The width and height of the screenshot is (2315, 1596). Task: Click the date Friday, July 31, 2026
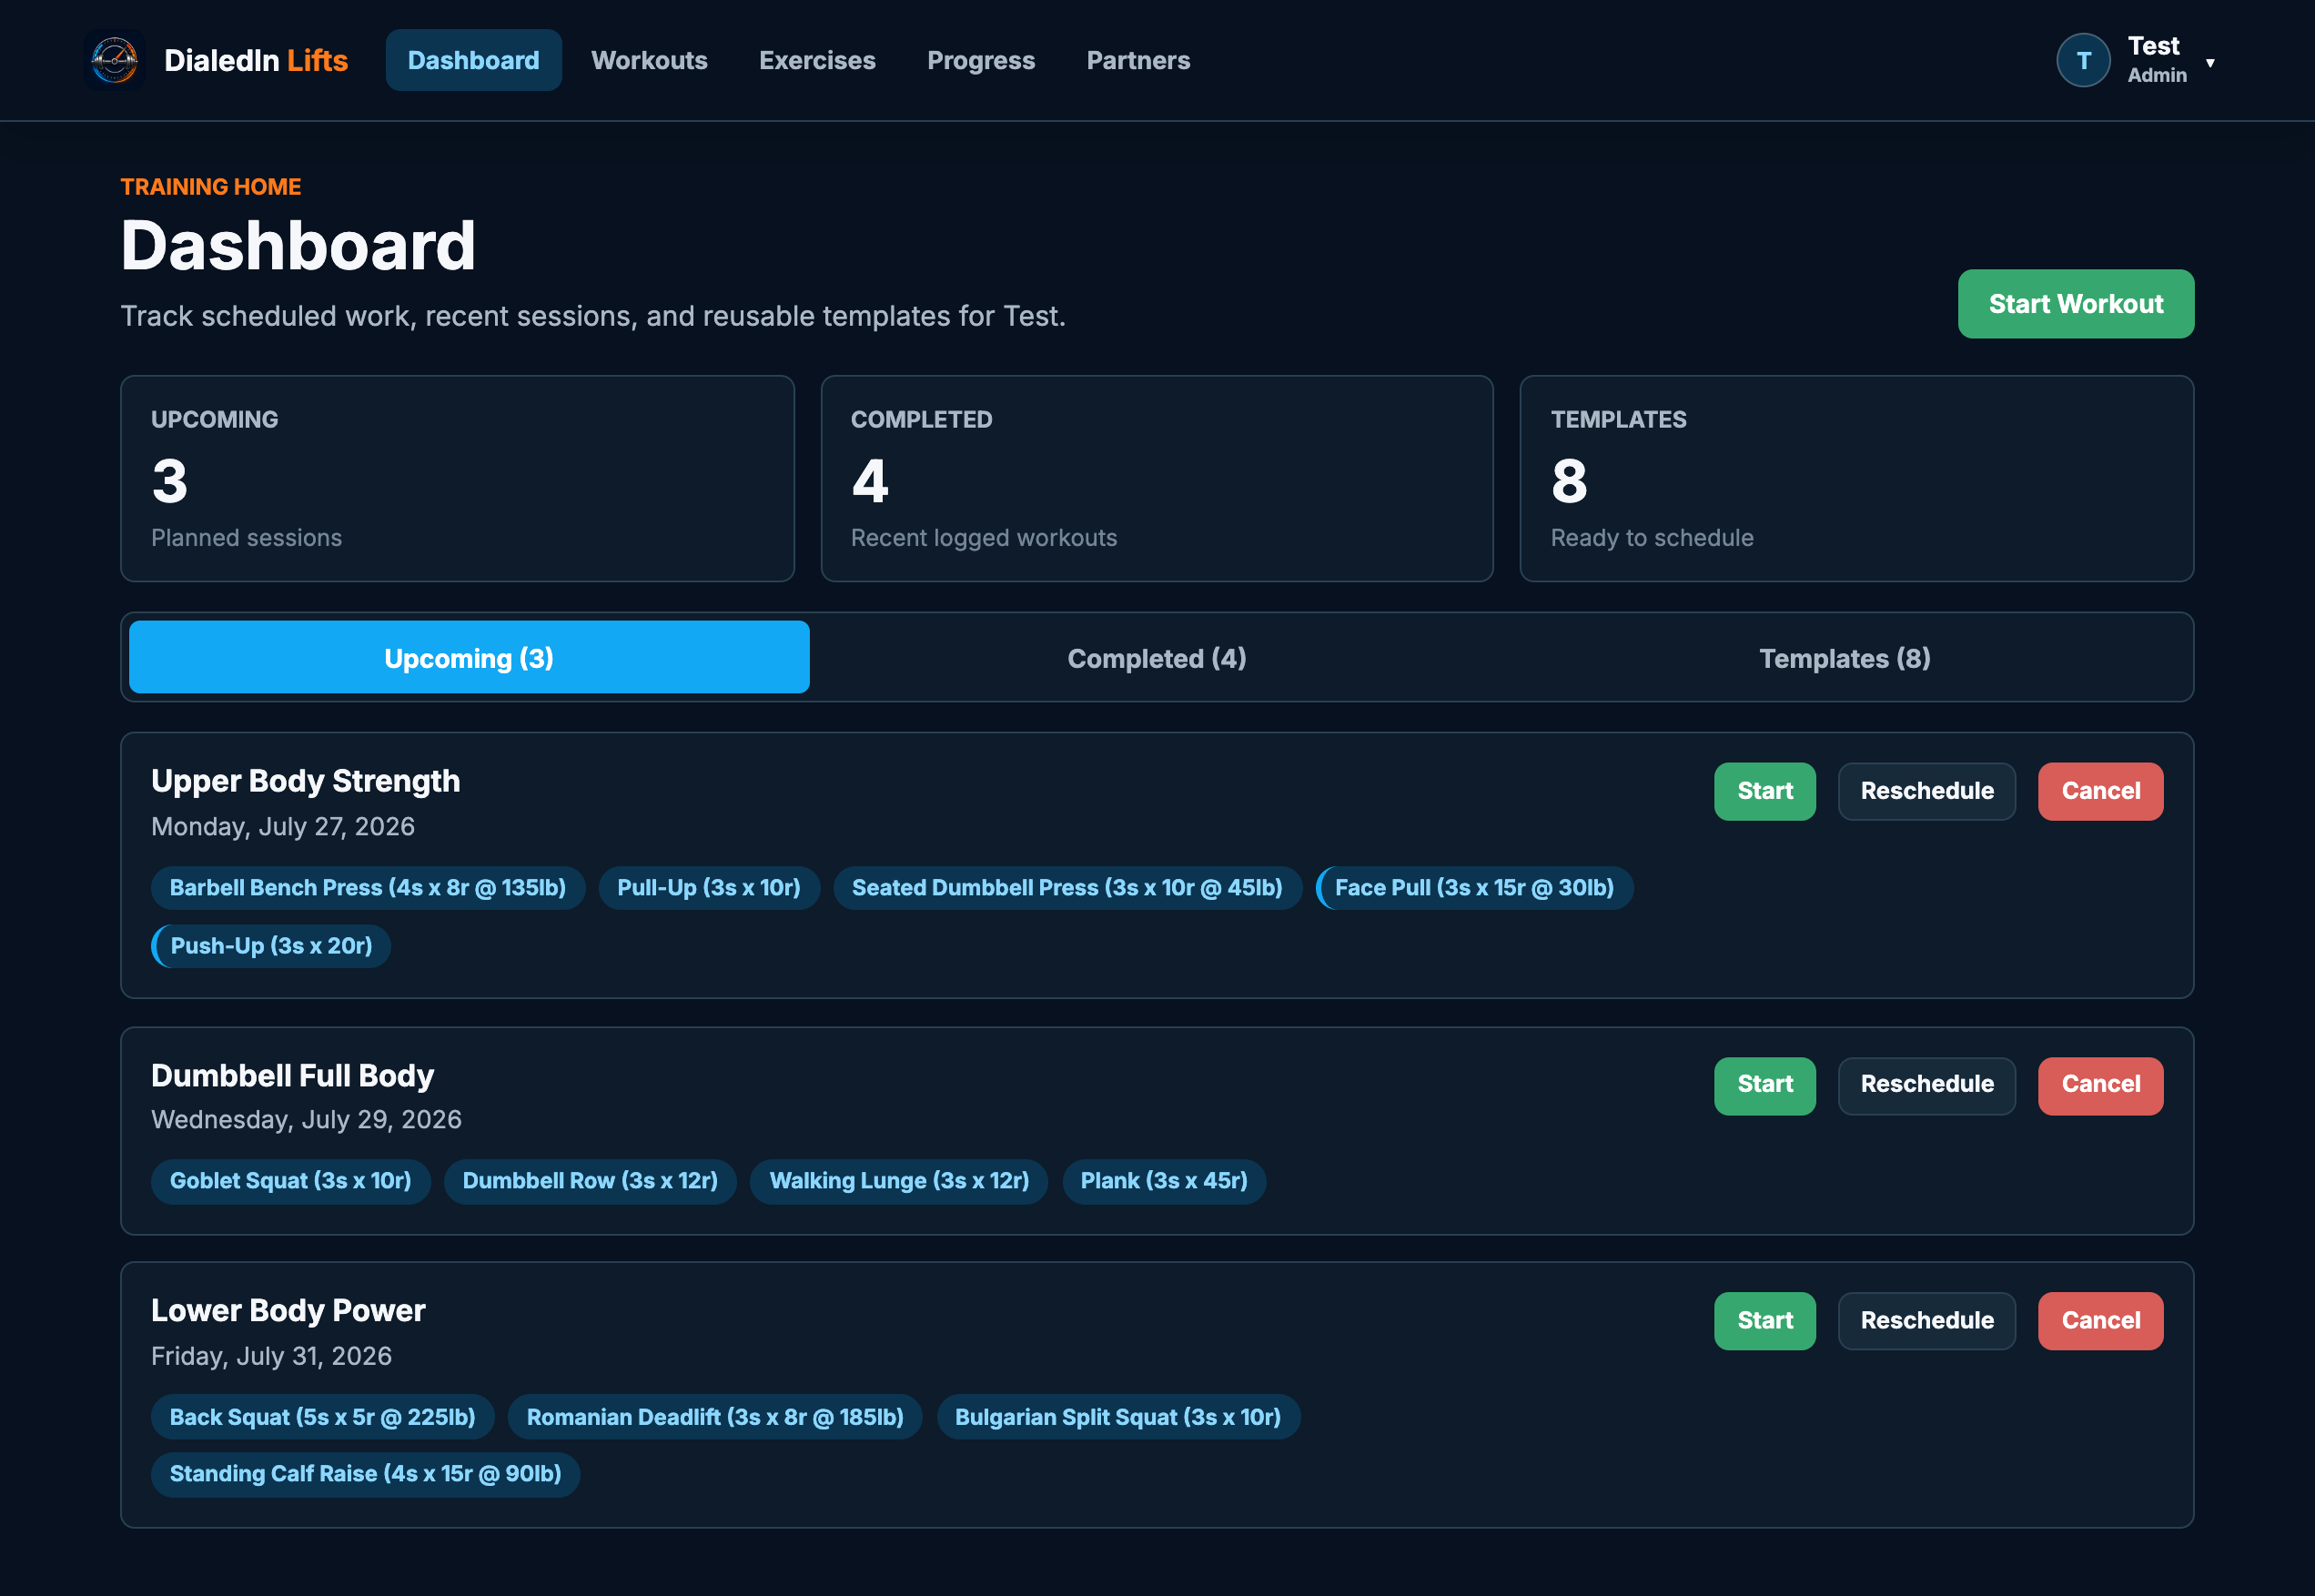[271, 1356]
